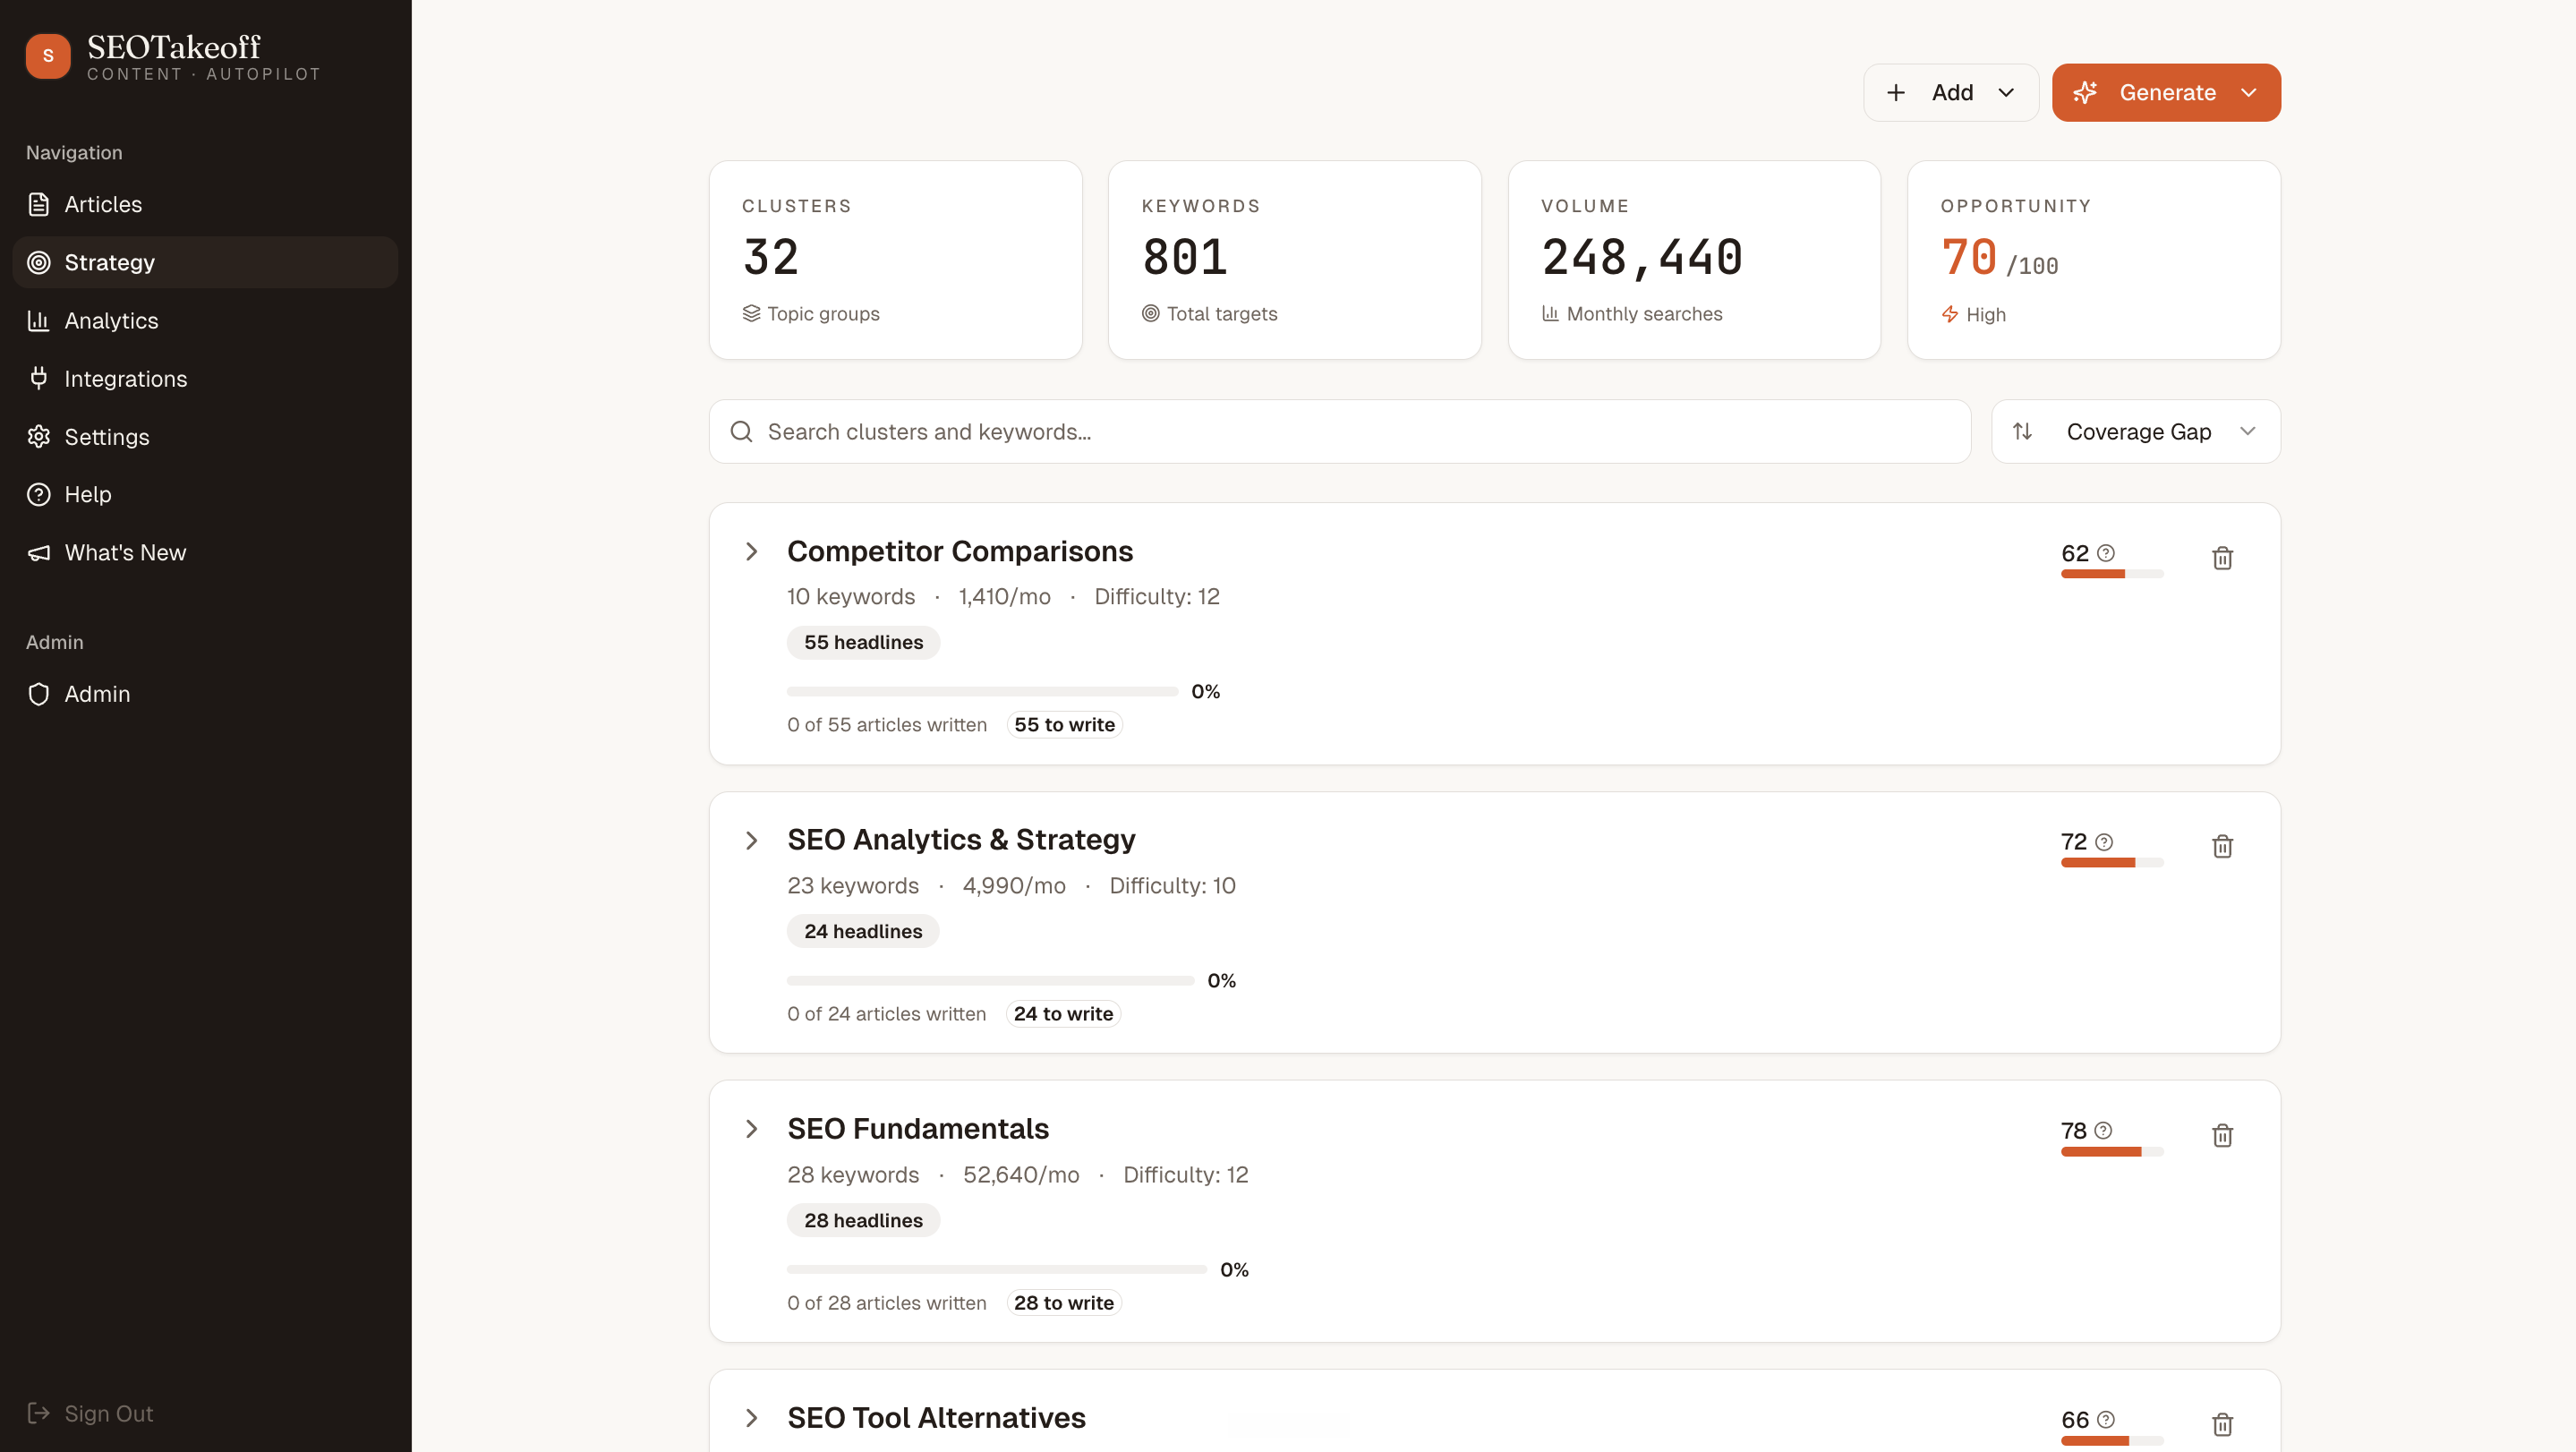This screenshot has height=1452, width=2576.
Task: Click the search magnifier icon
Action: pyautogui.click(x=741, y=431)
